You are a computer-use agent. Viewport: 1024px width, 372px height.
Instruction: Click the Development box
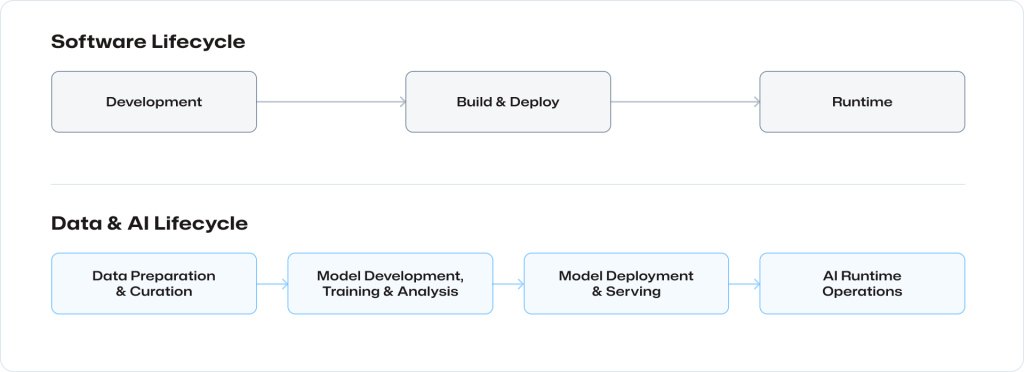click(154, 102)
